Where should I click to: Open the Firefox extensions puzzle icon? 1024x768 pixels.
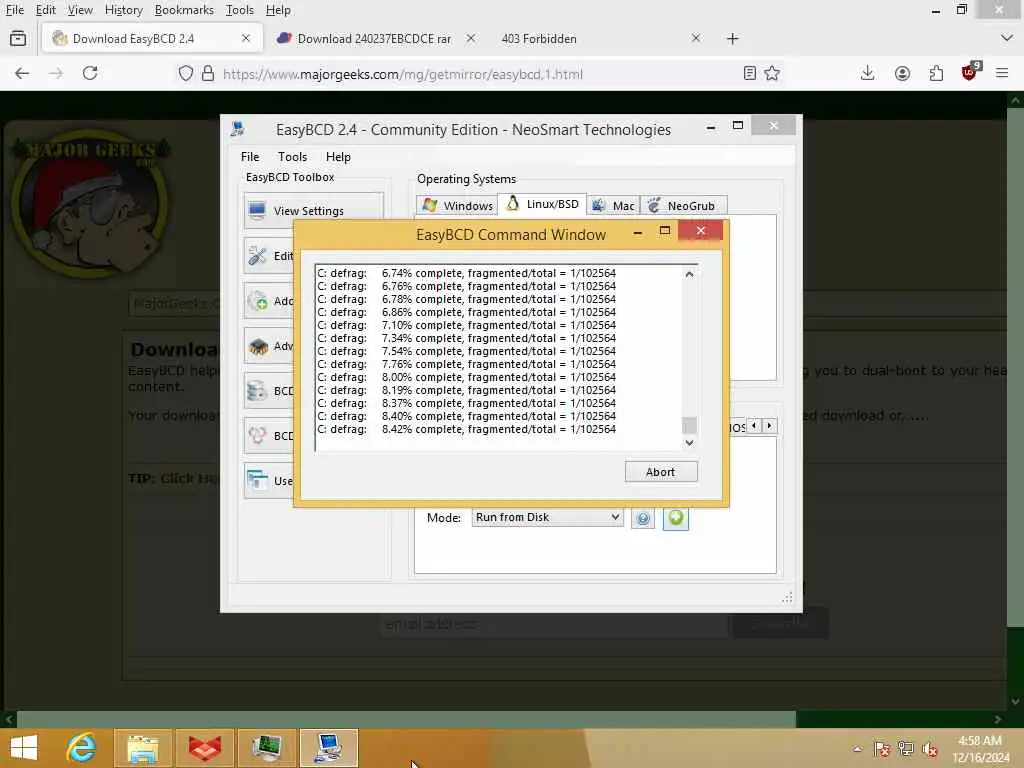[936, 73]
